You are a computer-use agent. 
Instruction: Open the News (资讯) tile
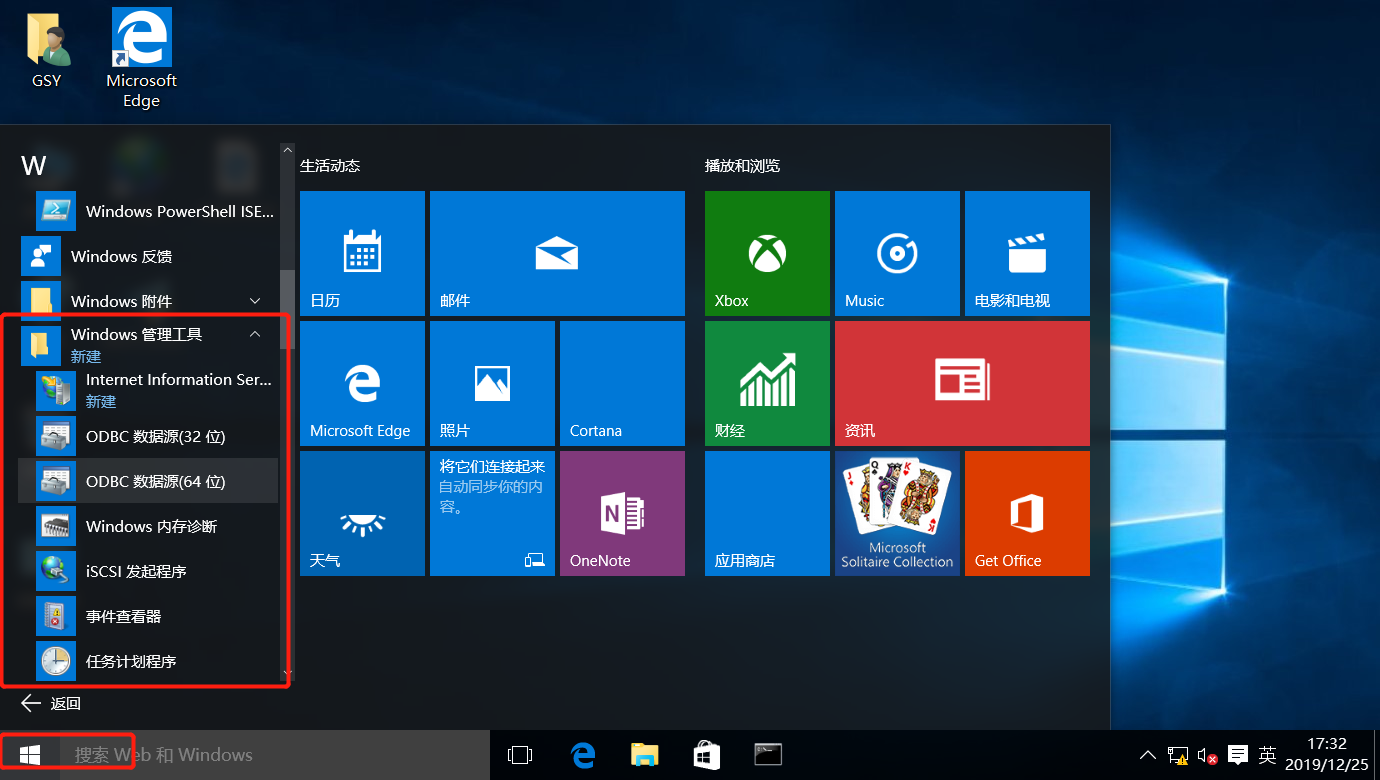(962, 383)
